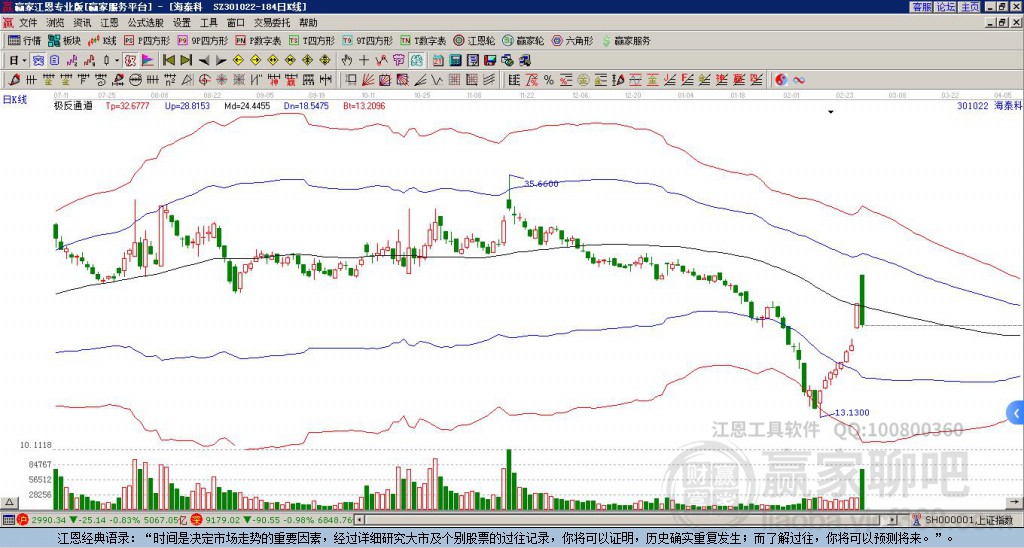Click the 论坛 forum button
Screen dimensions: 1024x548
945,7
